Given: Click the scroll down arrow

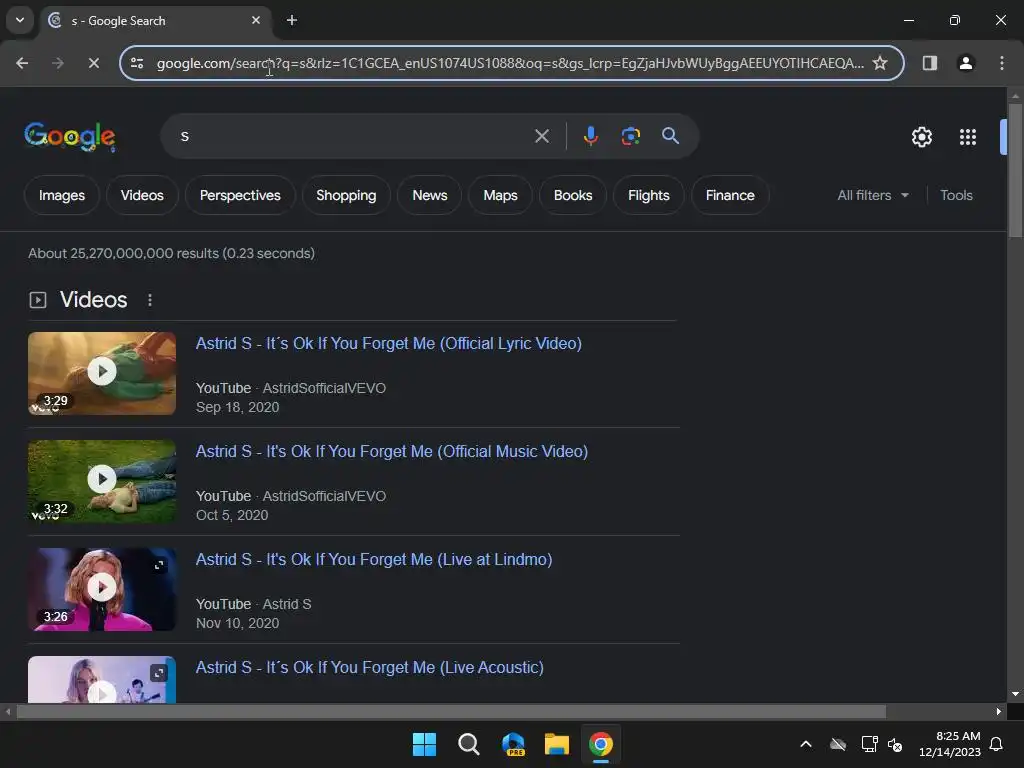Looking at the screenshot, I should tap(1014, 694).
